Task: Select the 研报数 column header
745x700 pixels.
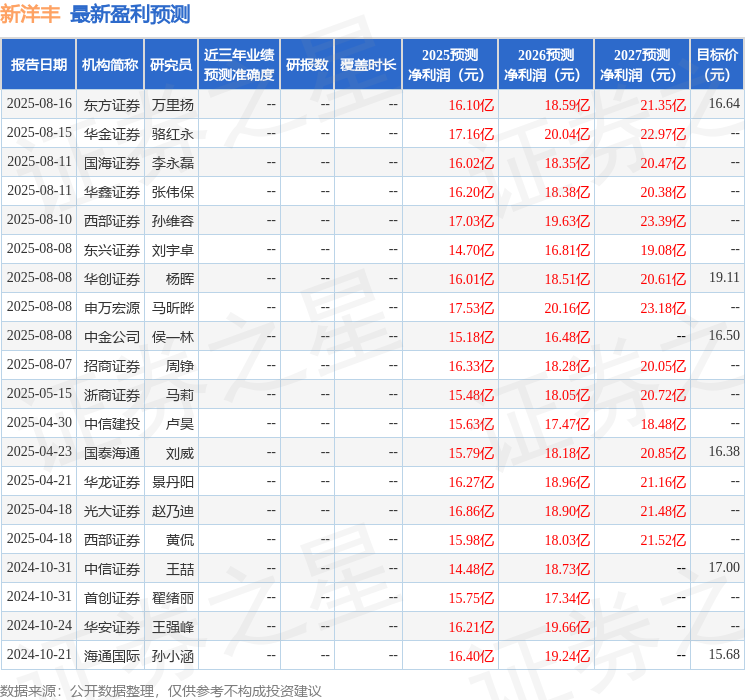Action: point(306,65)
